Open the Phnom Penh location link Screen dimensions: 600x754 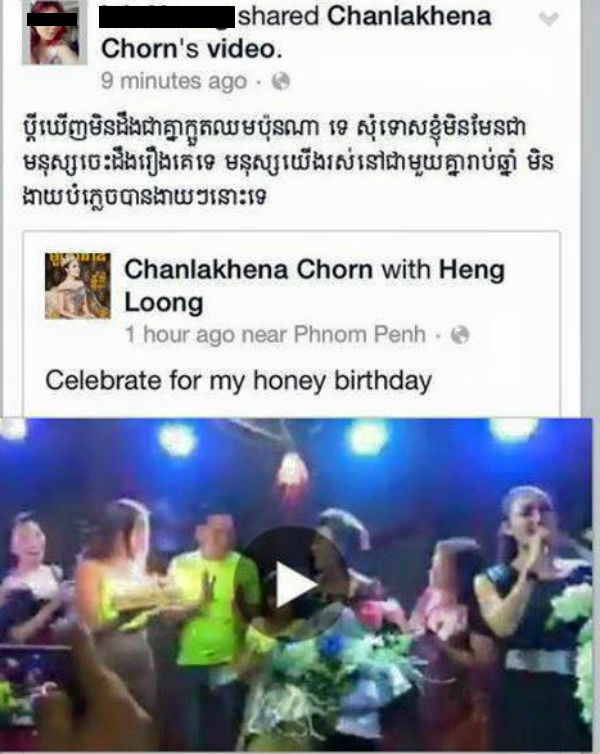[x=360, y=334]
